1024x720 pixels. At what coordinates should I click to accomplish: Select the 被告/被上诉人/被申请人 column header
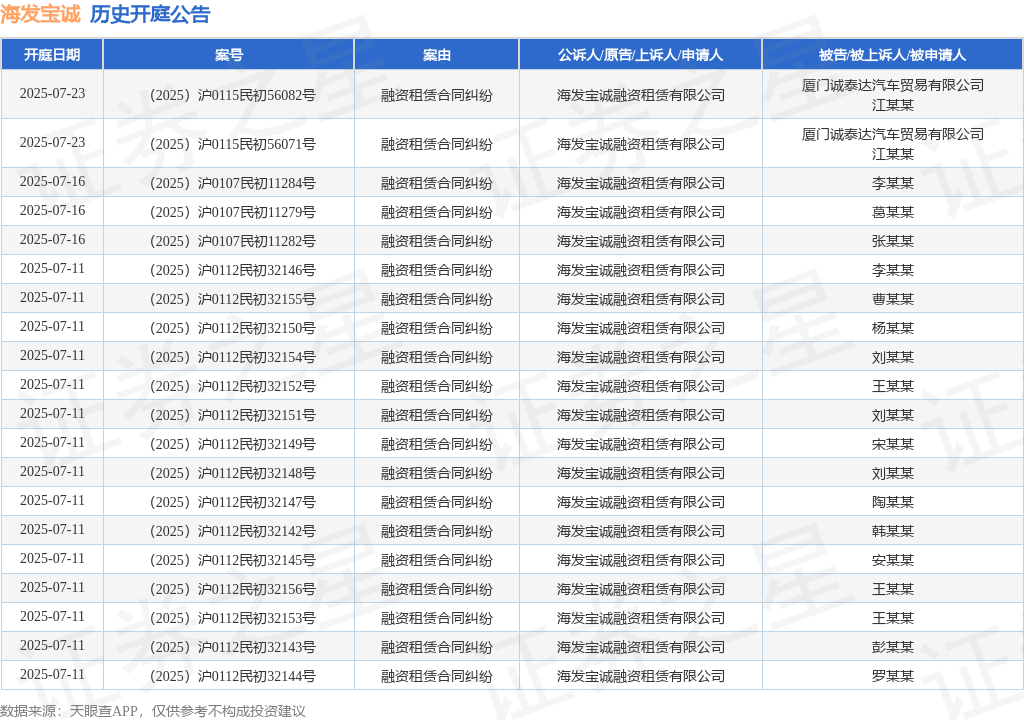pyautogui.click(x=892, y=55)
